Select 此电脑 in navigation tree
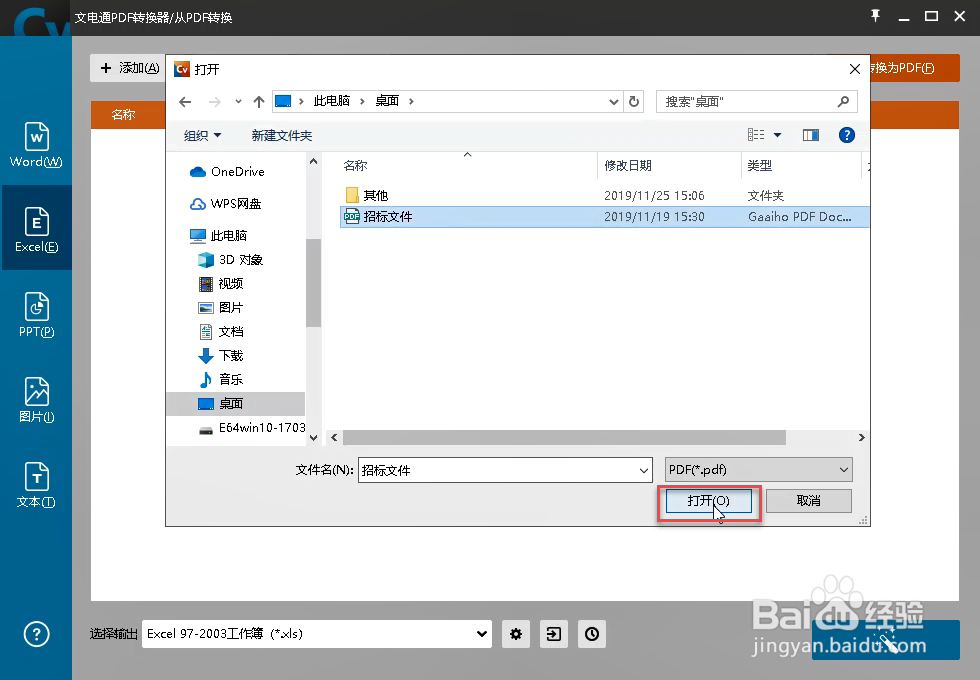980x680 pixels. click(x=219, y=236)
